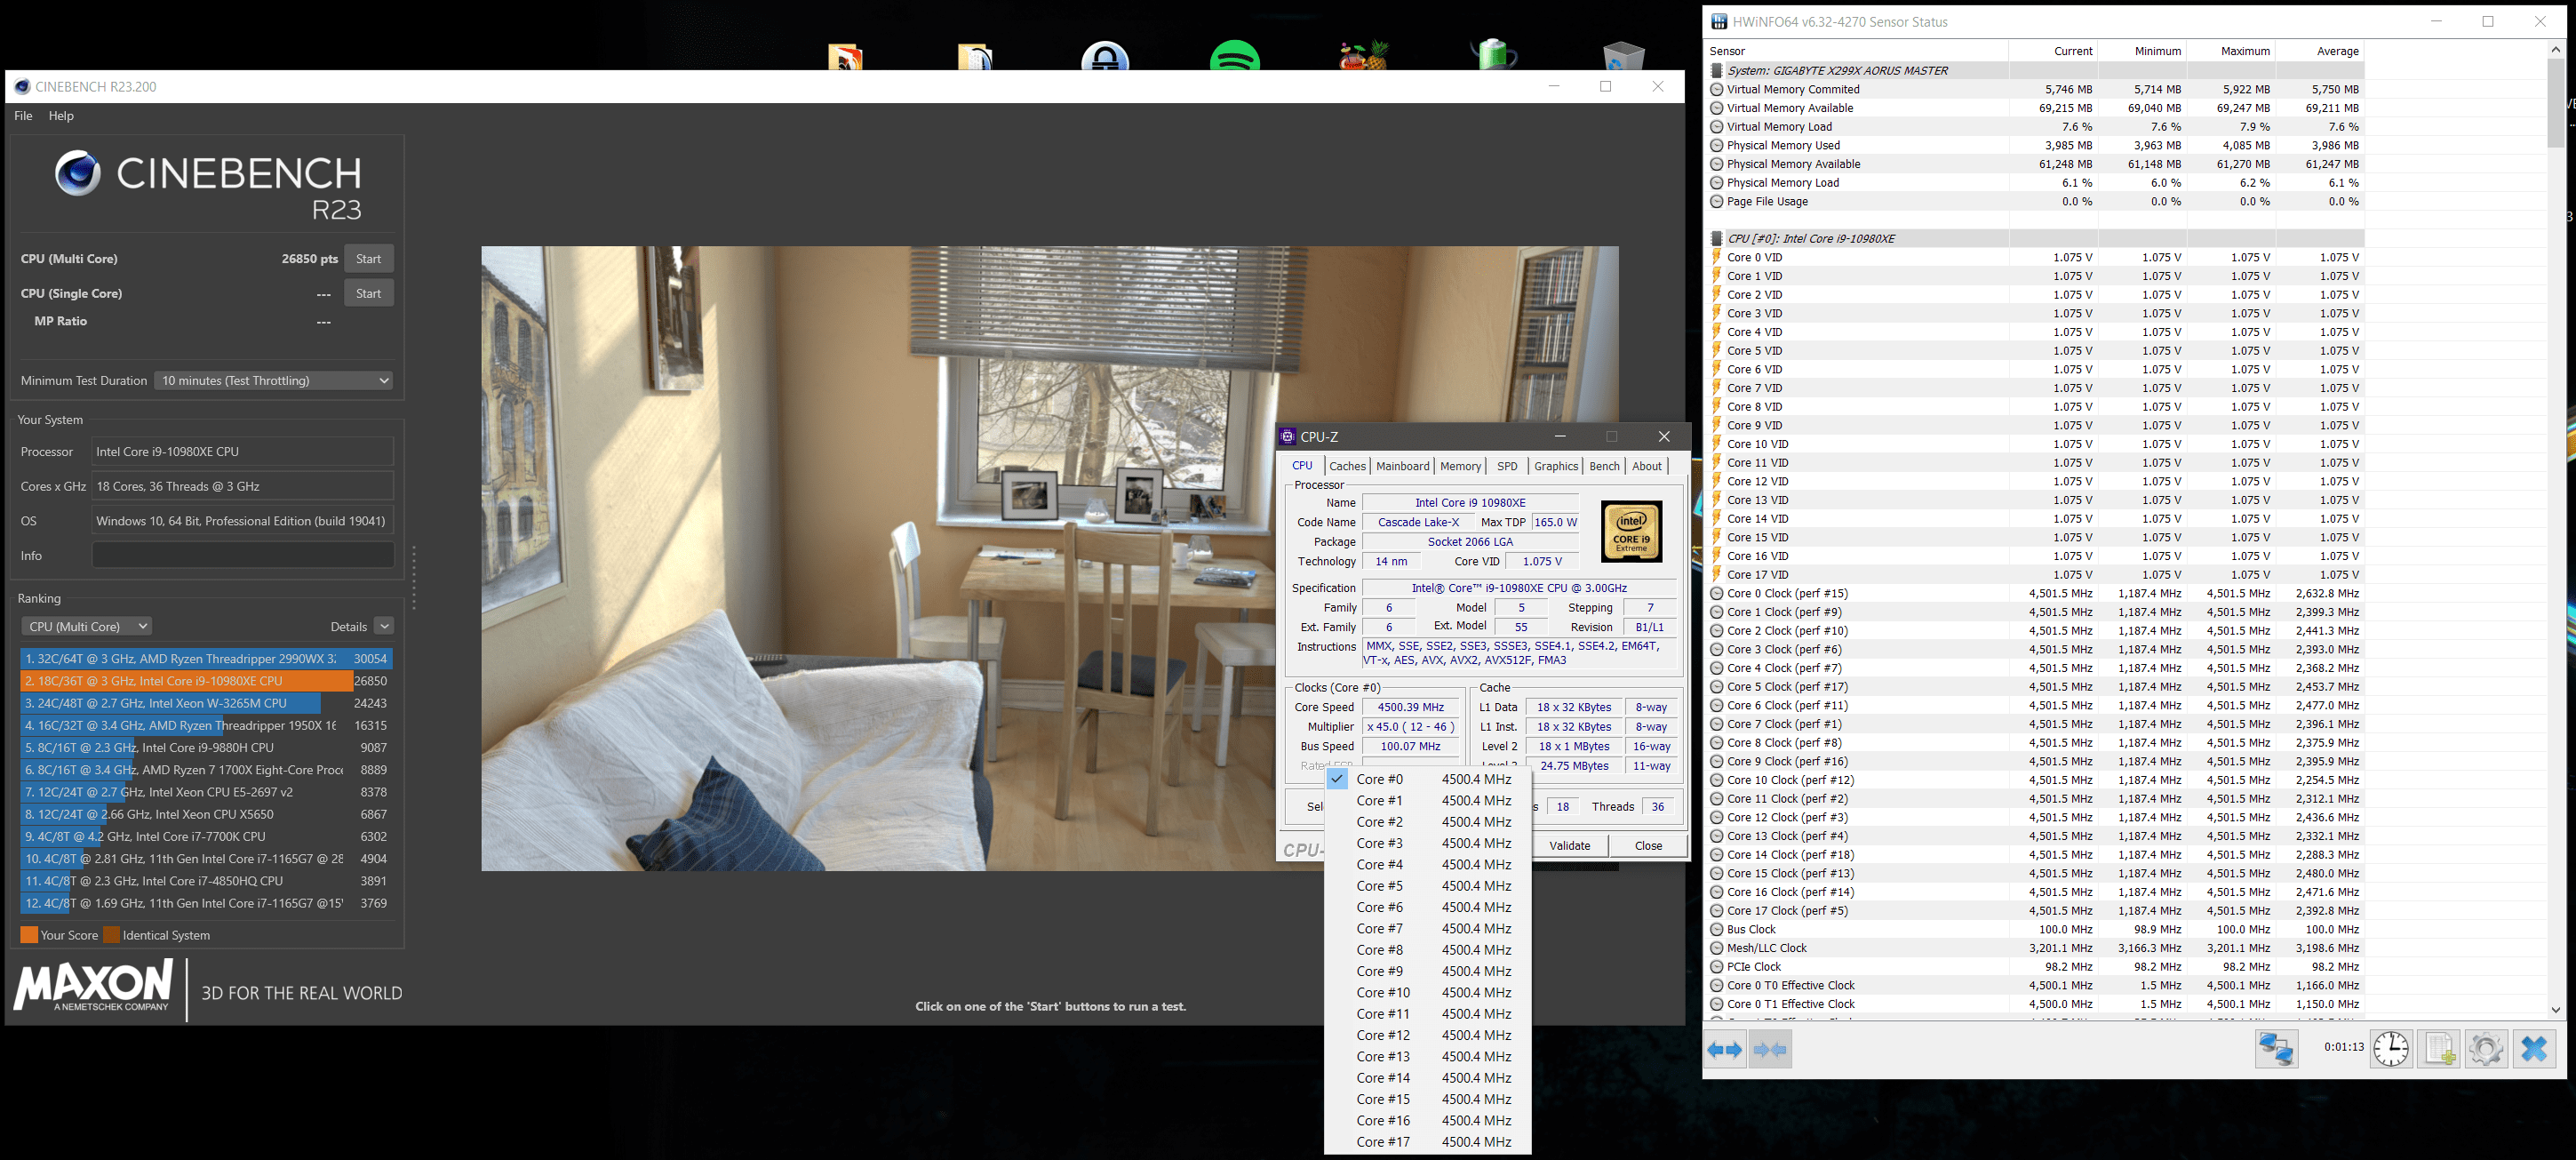
Task: Click the Cinebench title bar icon
Action: point(22,87)
